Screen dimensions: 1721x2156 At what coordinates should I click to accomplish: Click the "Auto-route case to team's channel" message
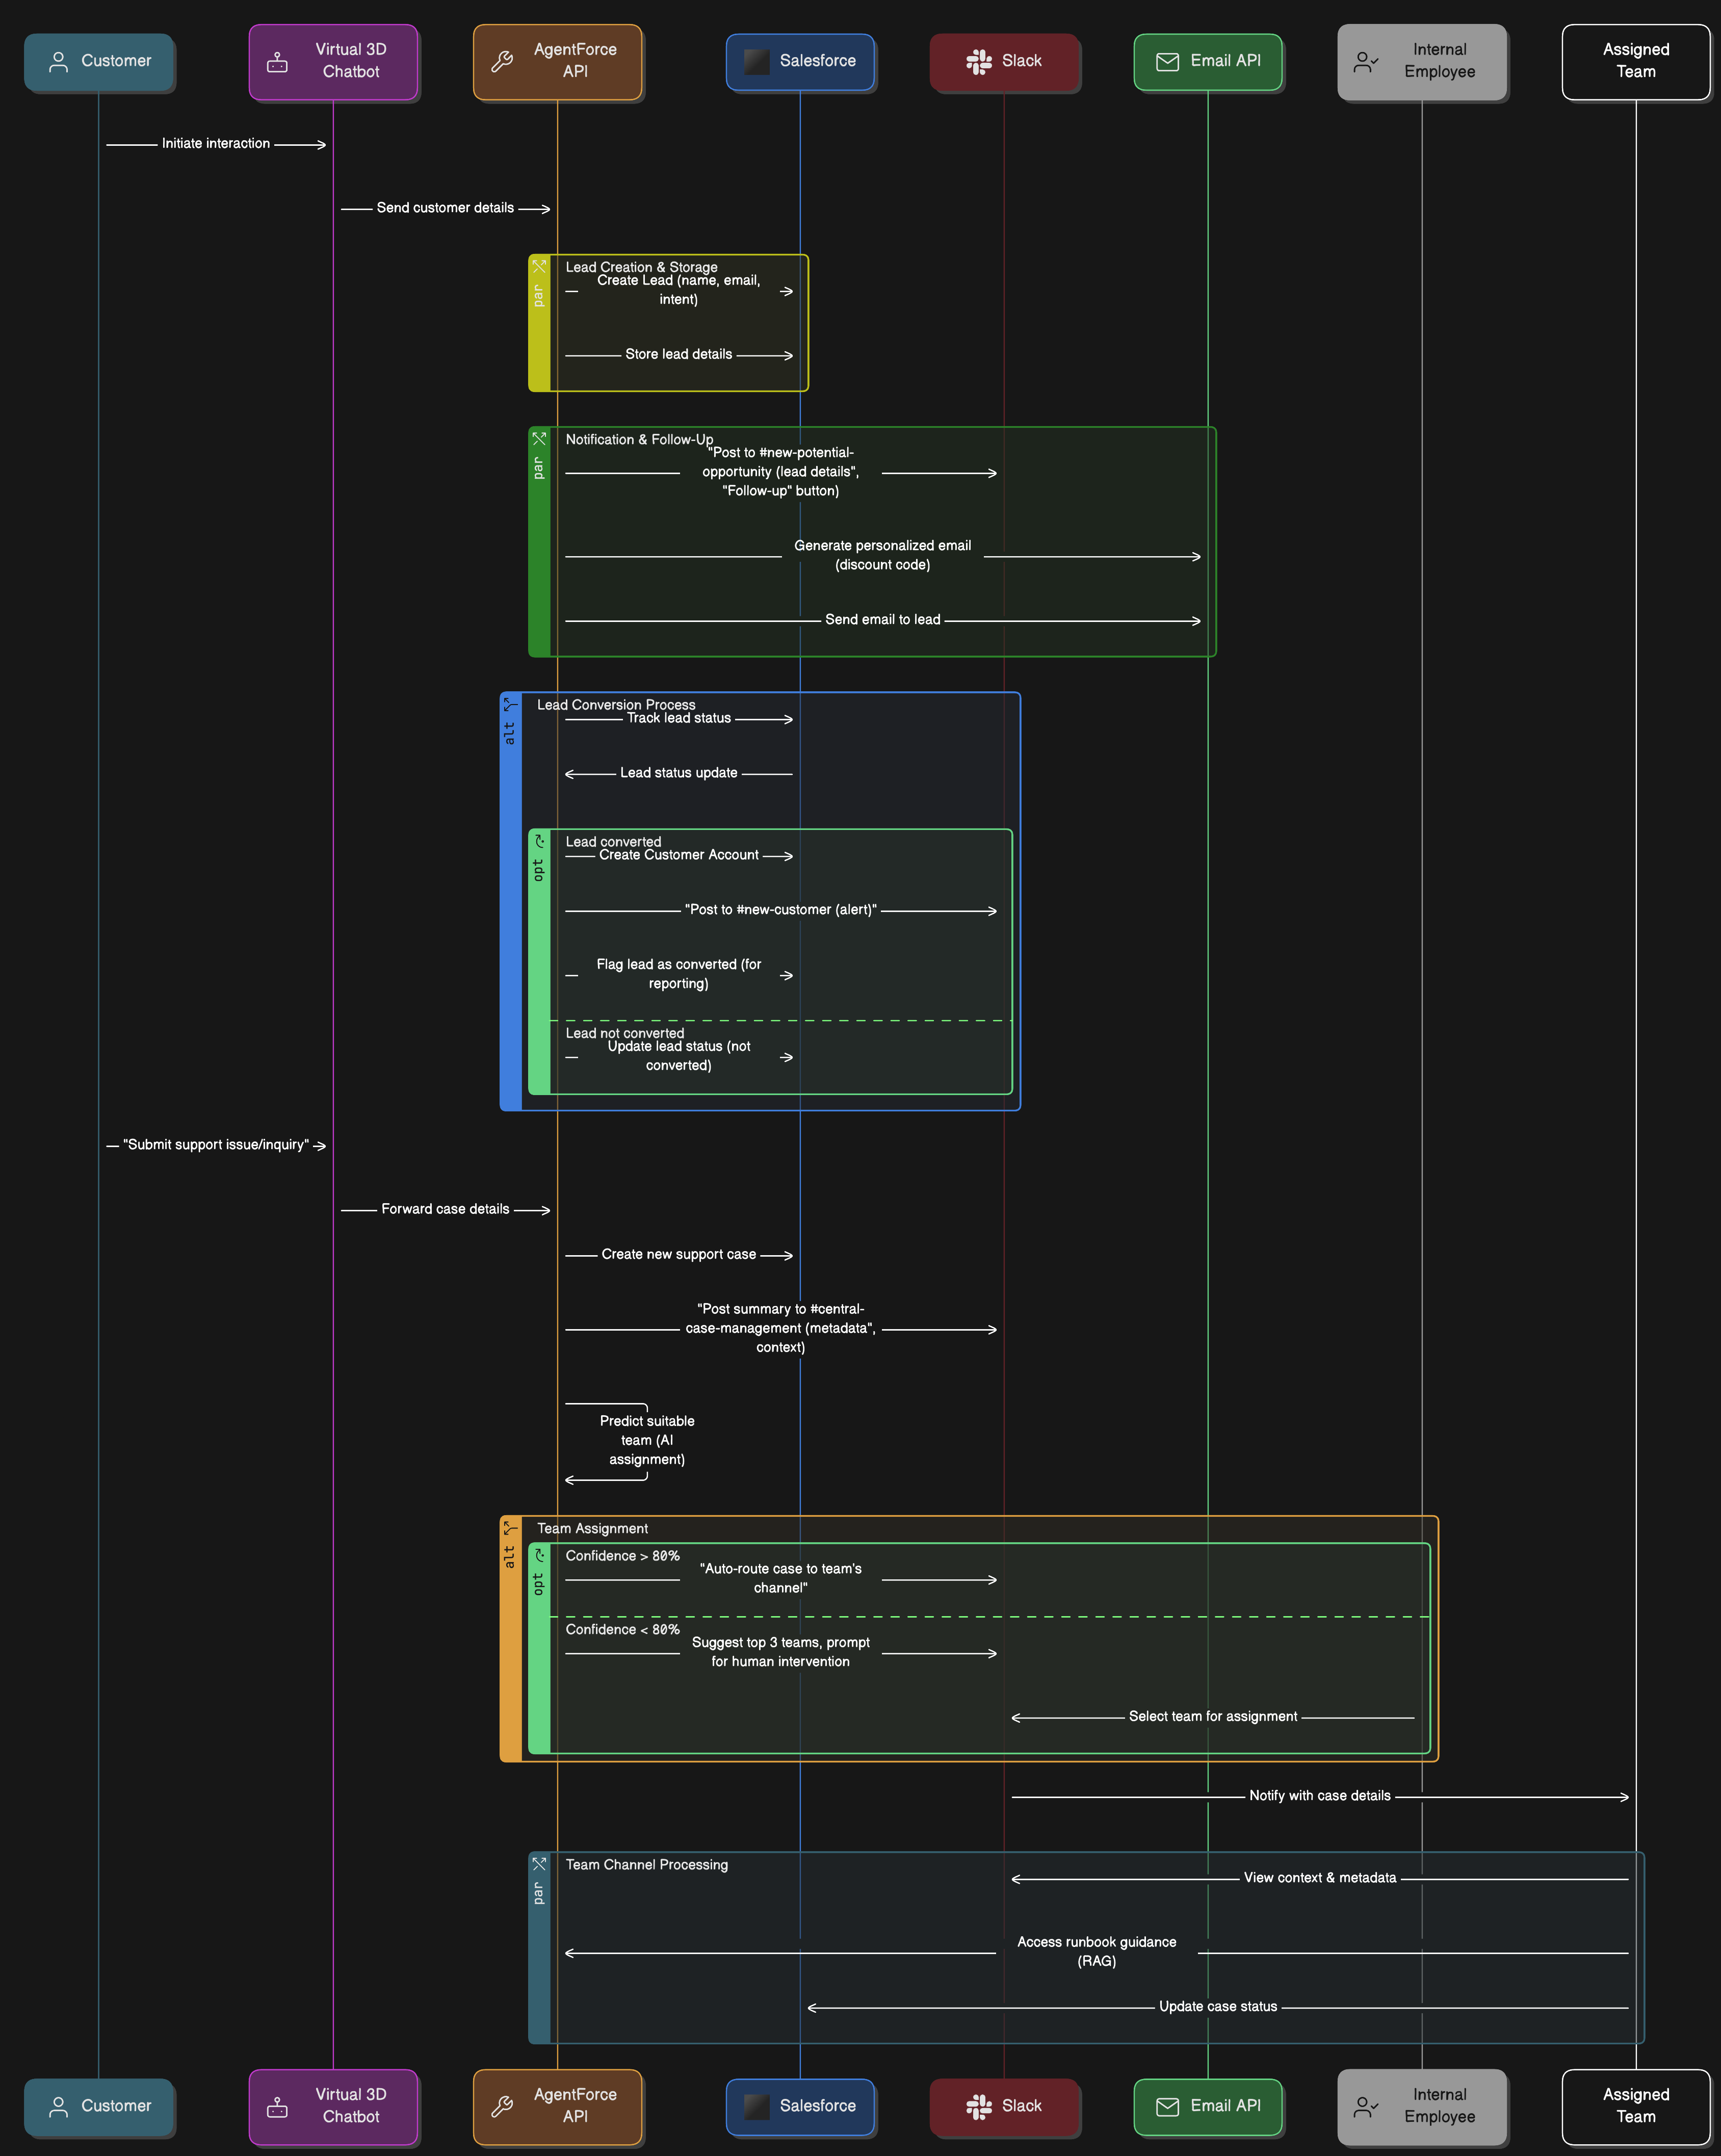pyautogui.click(x=781, y=1578)
